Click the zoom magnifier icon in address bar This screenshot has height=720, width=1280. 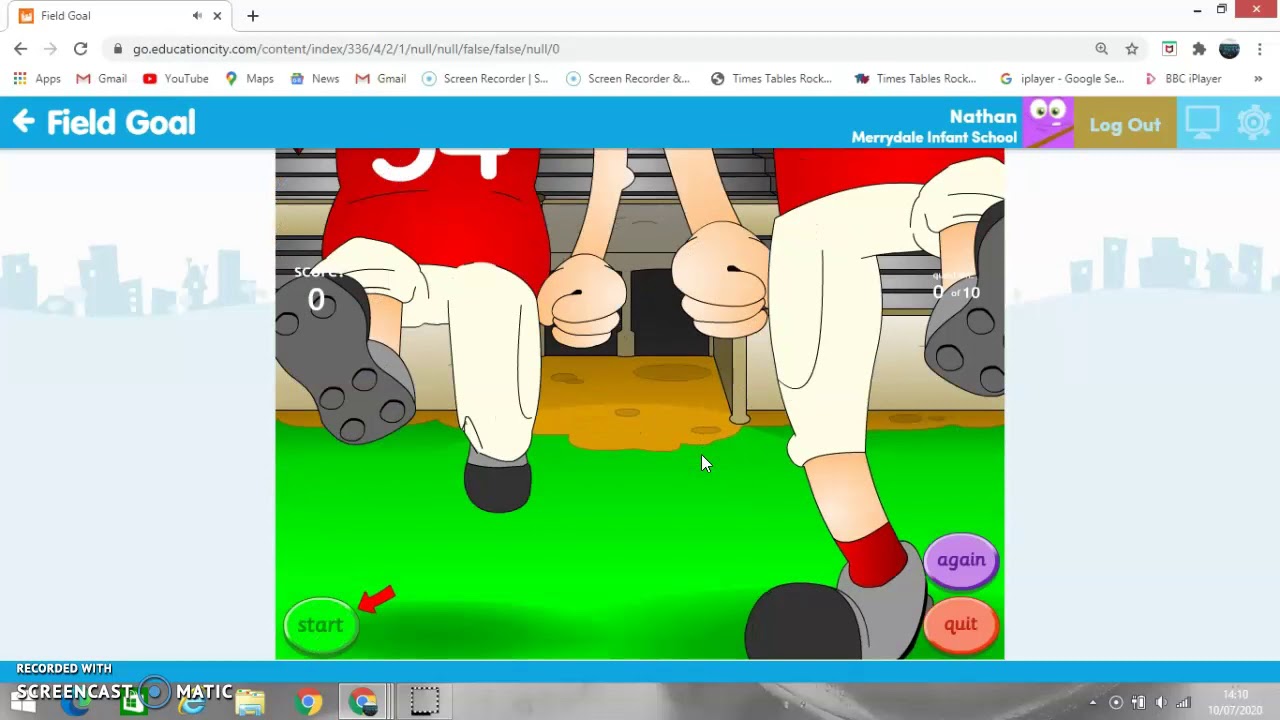(1101, 48)
